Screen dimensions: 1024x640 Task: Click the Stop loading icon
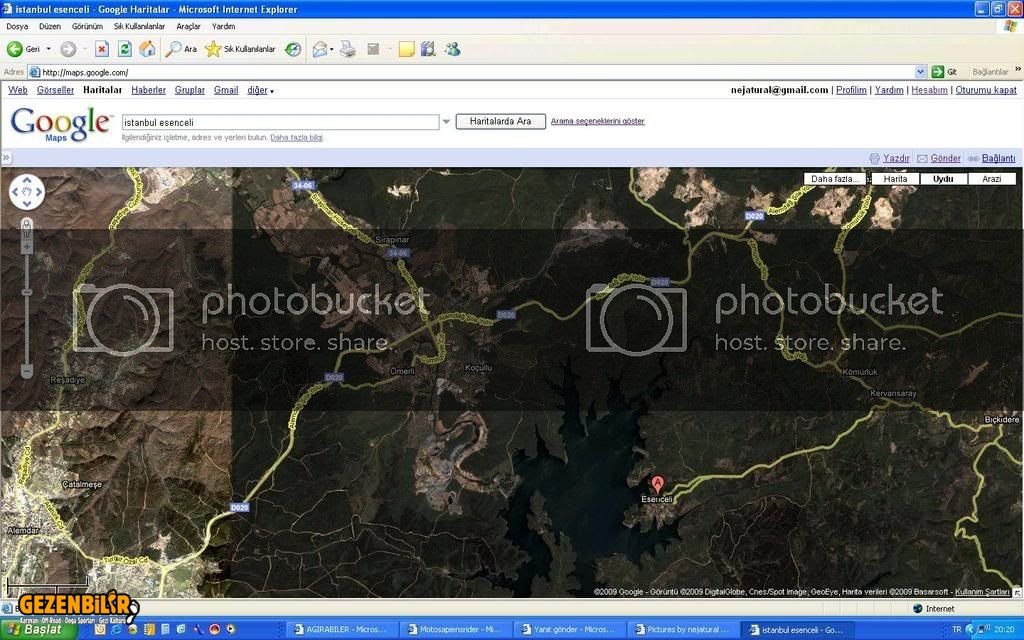[x=101, y=49]
